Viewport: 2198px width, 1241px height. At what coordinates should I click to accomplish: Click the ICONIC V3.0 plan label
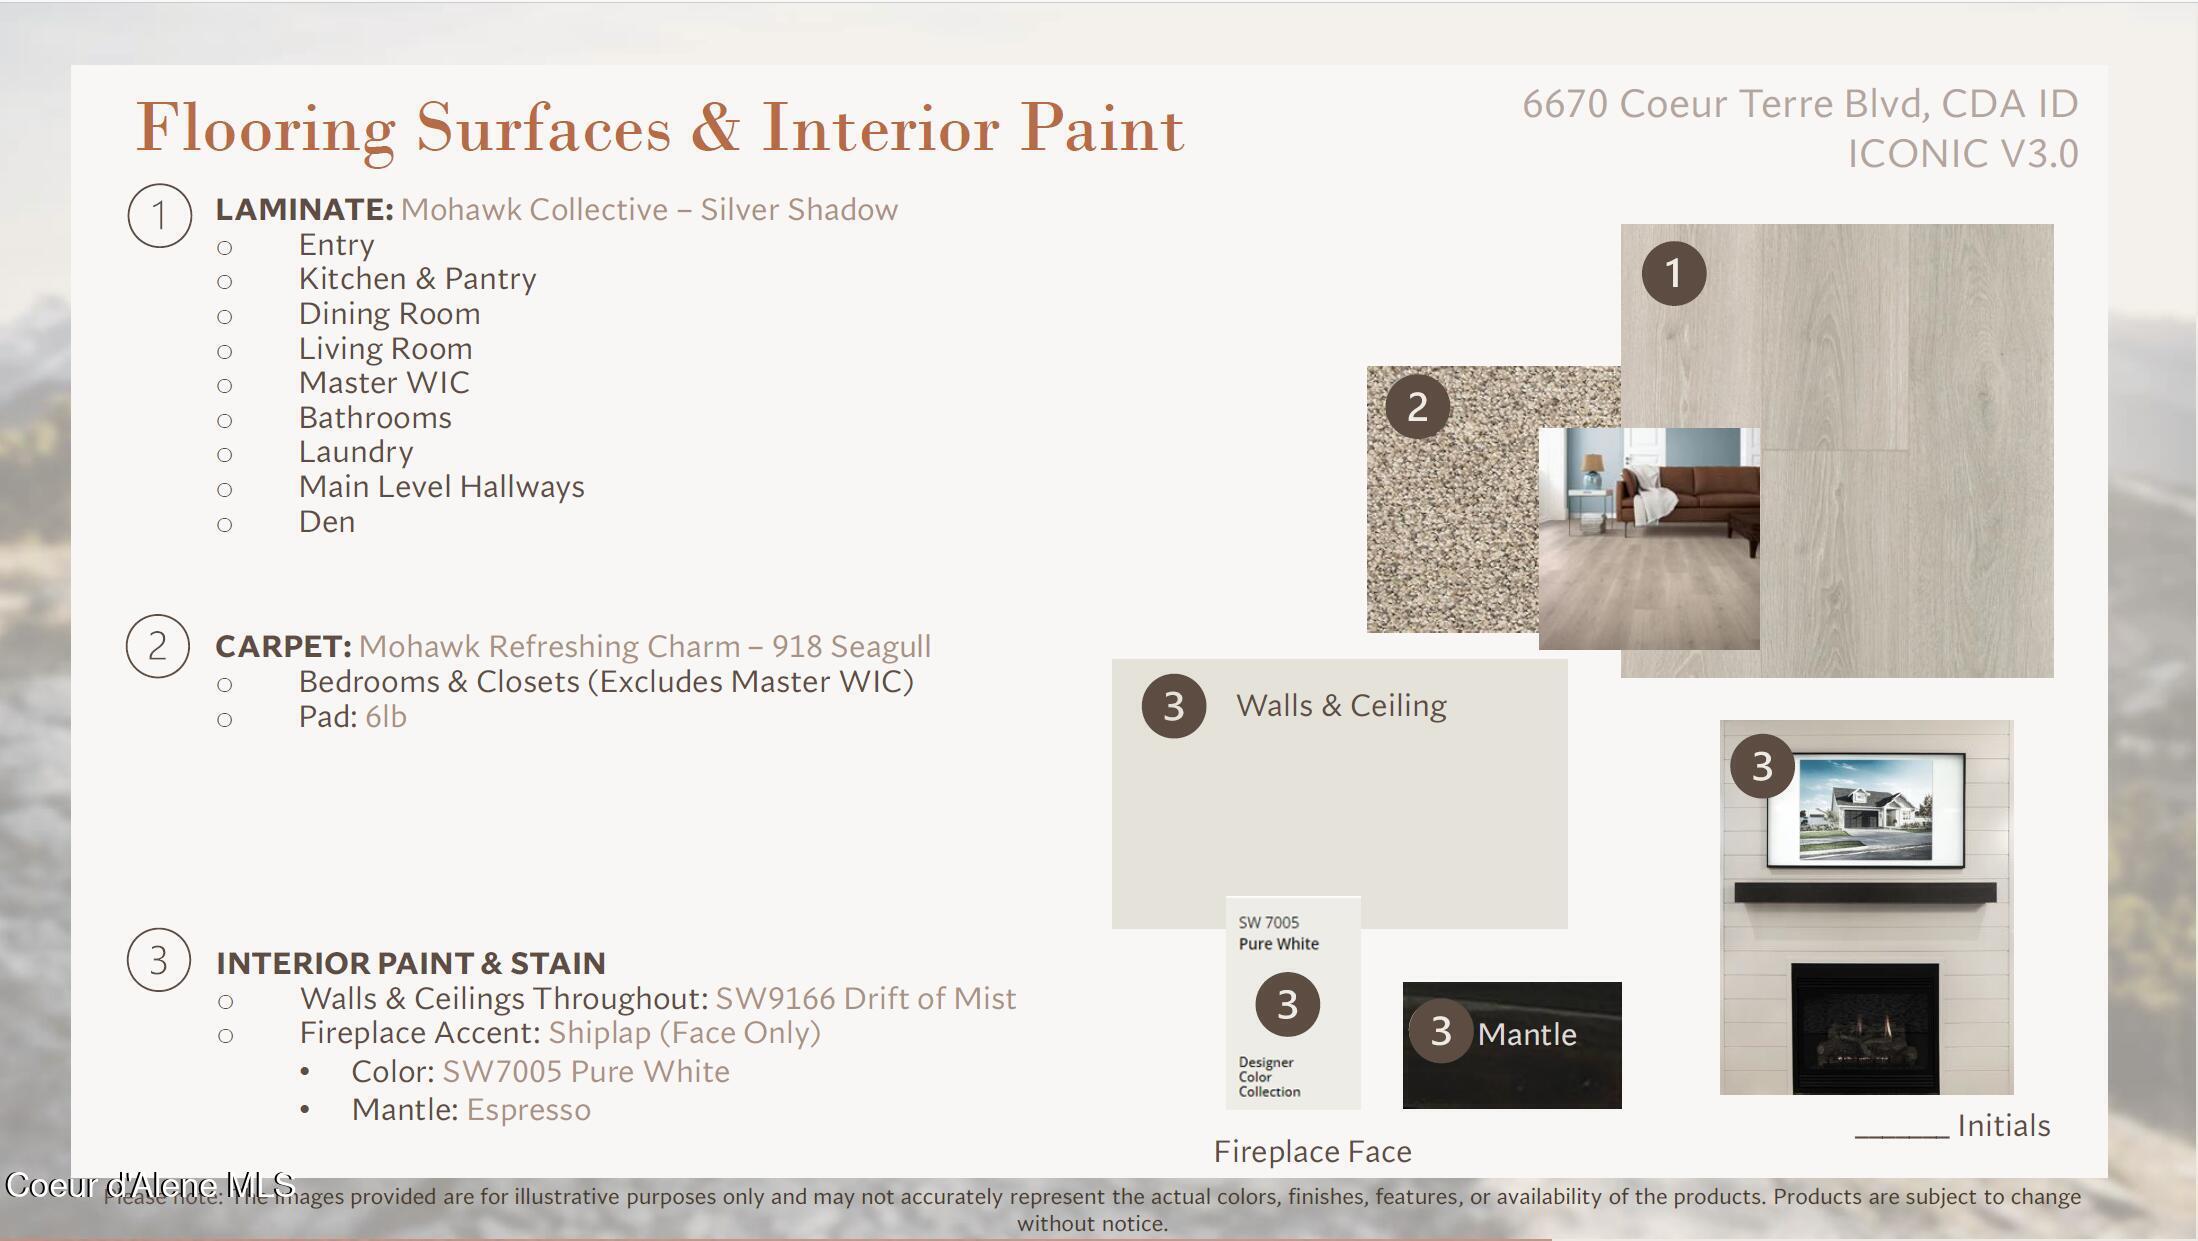coord(1962,154)
